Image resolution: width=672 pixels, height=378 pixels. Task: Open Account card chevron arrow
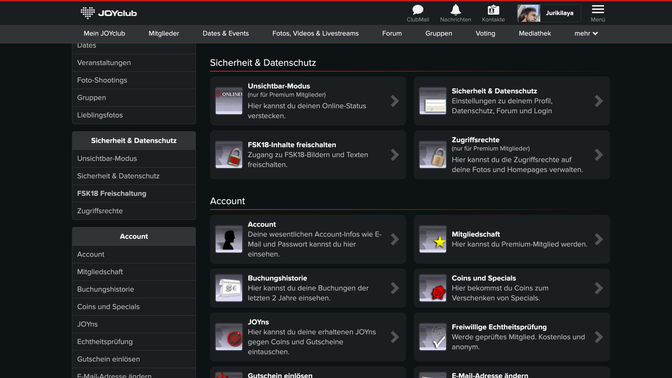(395, 239)
